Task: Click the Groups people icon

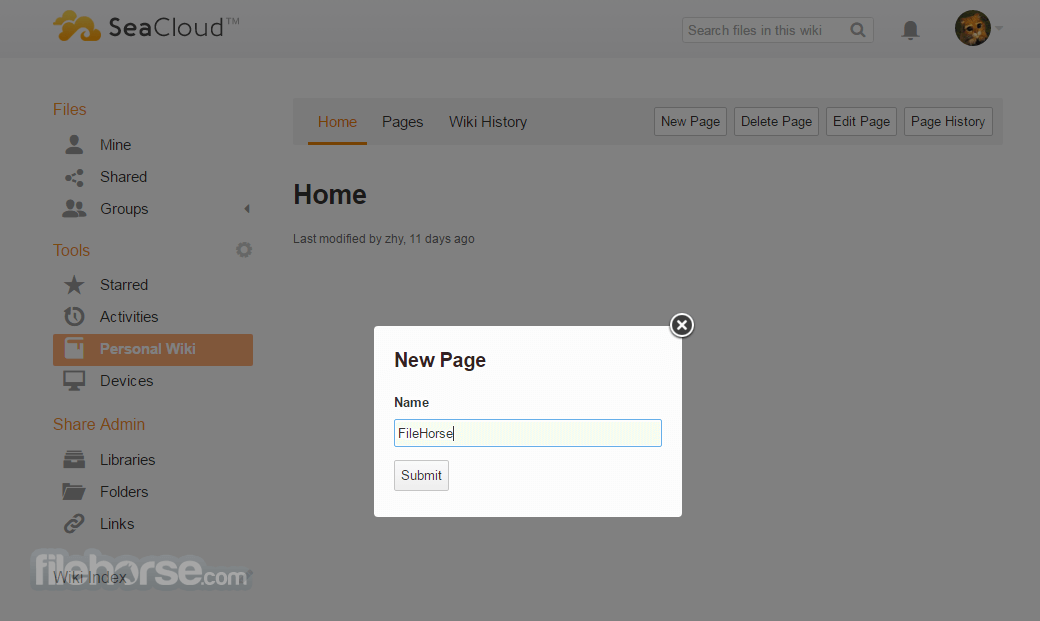Action: (x=74, y=209)
